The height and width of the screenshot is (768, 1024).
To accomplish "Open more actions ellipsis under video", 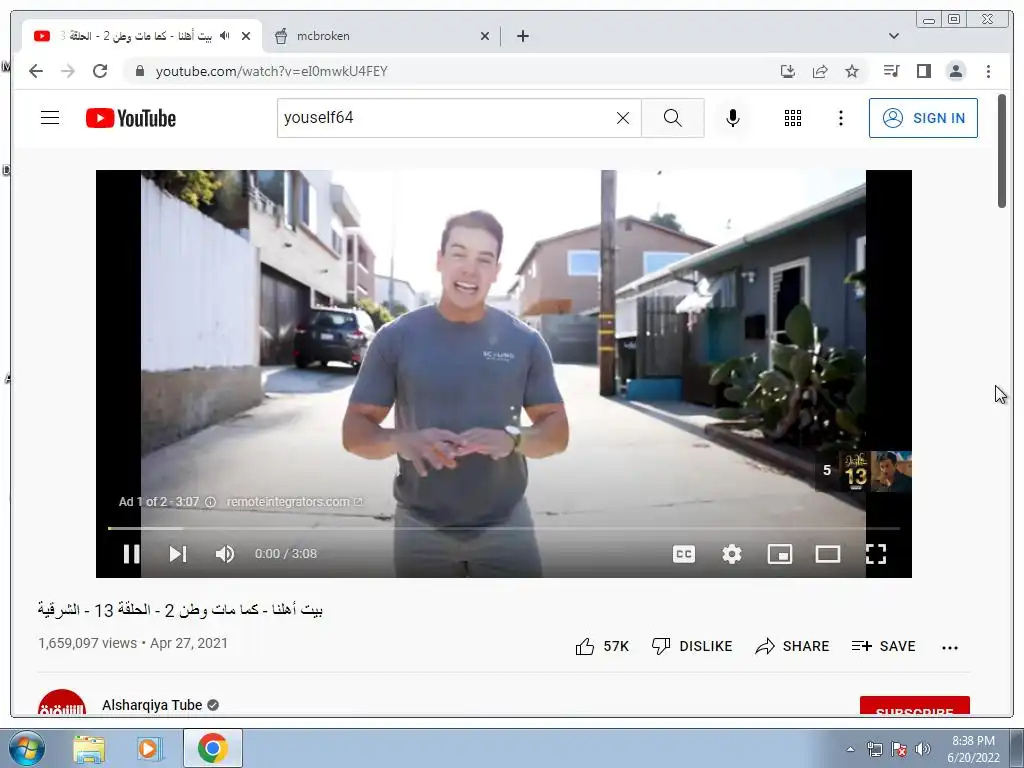I will point(950,647).
